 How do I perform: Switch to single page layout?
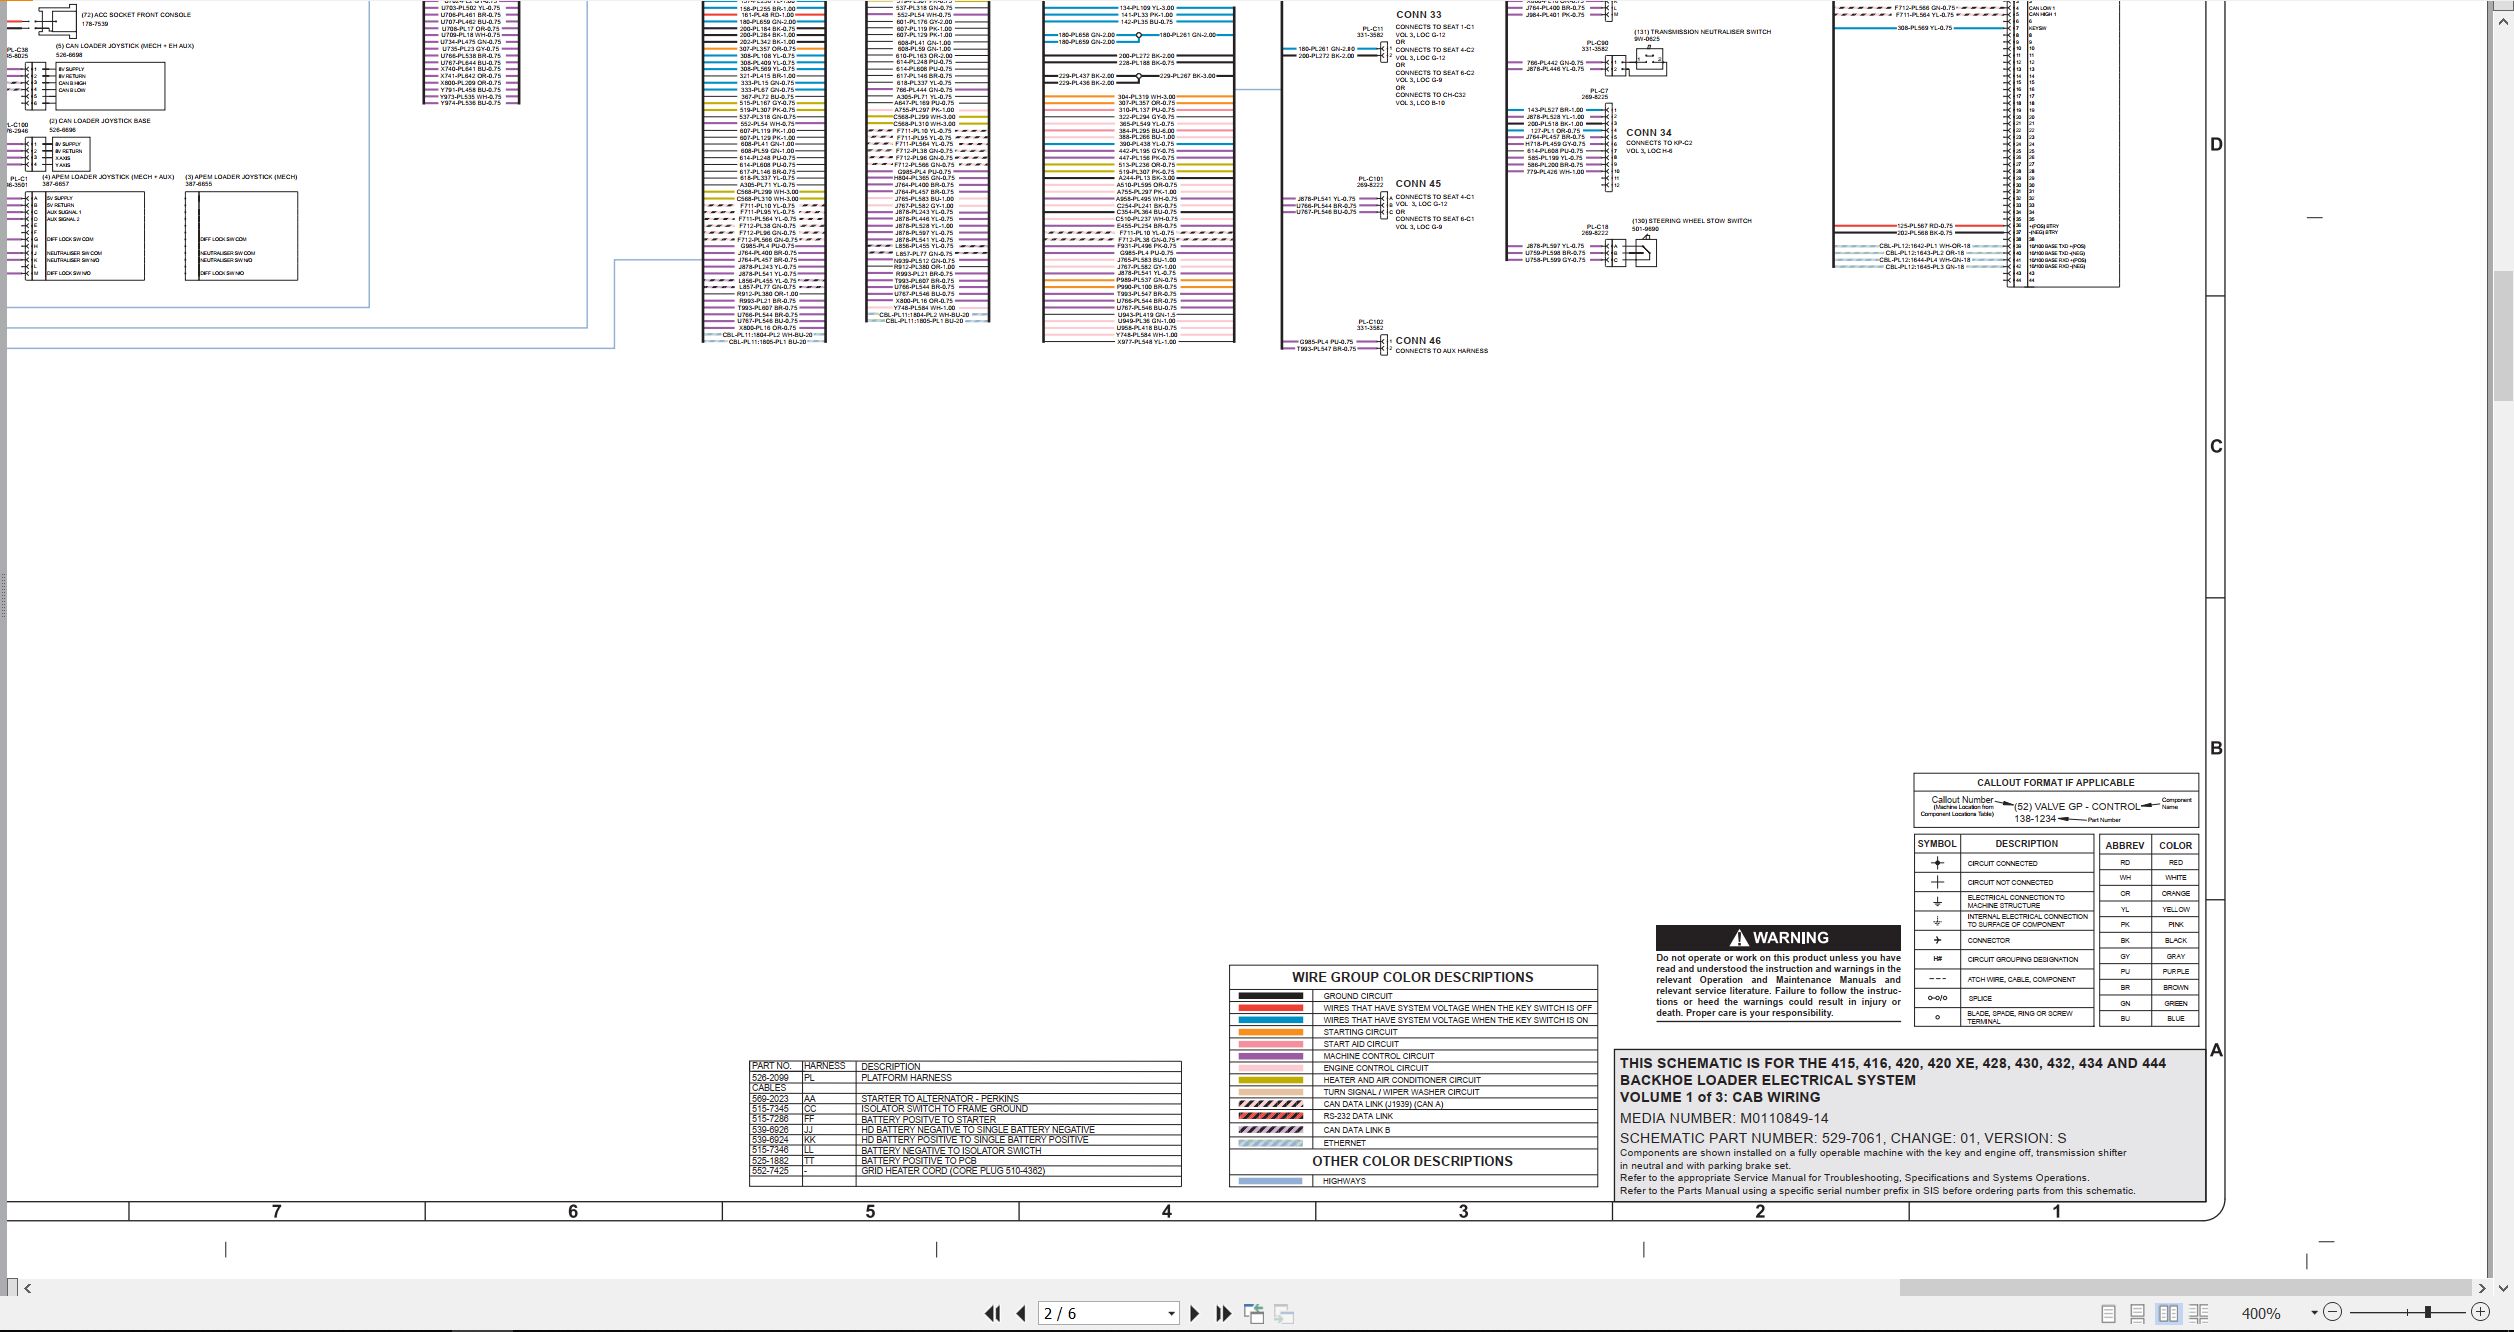point(2108,1313)
